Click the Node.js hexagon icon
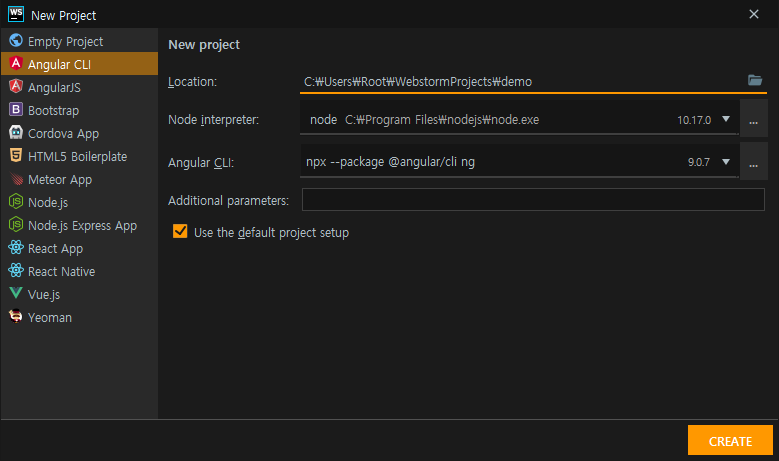Screen dimensions: 779x461 [x=16, y=201]
